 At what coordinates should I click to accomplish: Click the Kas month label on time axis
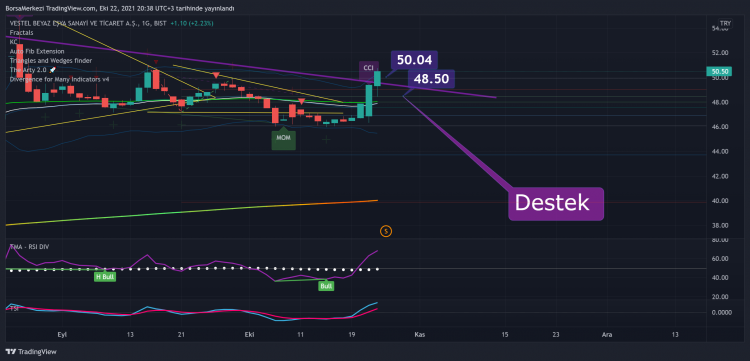419,335
